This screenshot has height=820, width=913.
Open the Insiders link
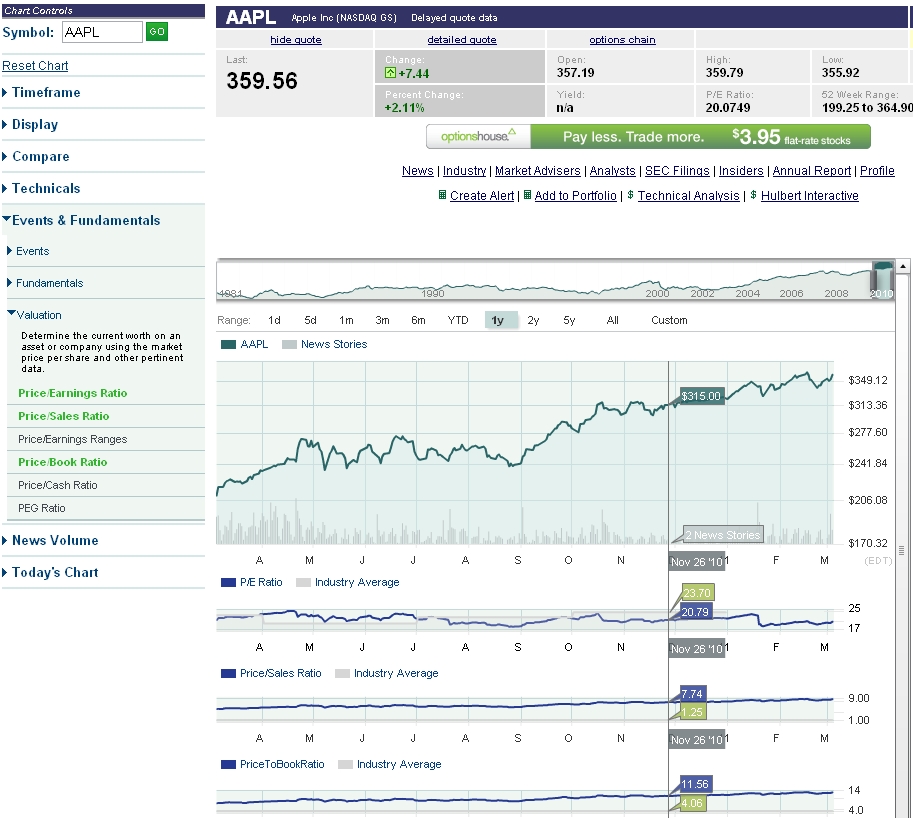click(741, 171)
